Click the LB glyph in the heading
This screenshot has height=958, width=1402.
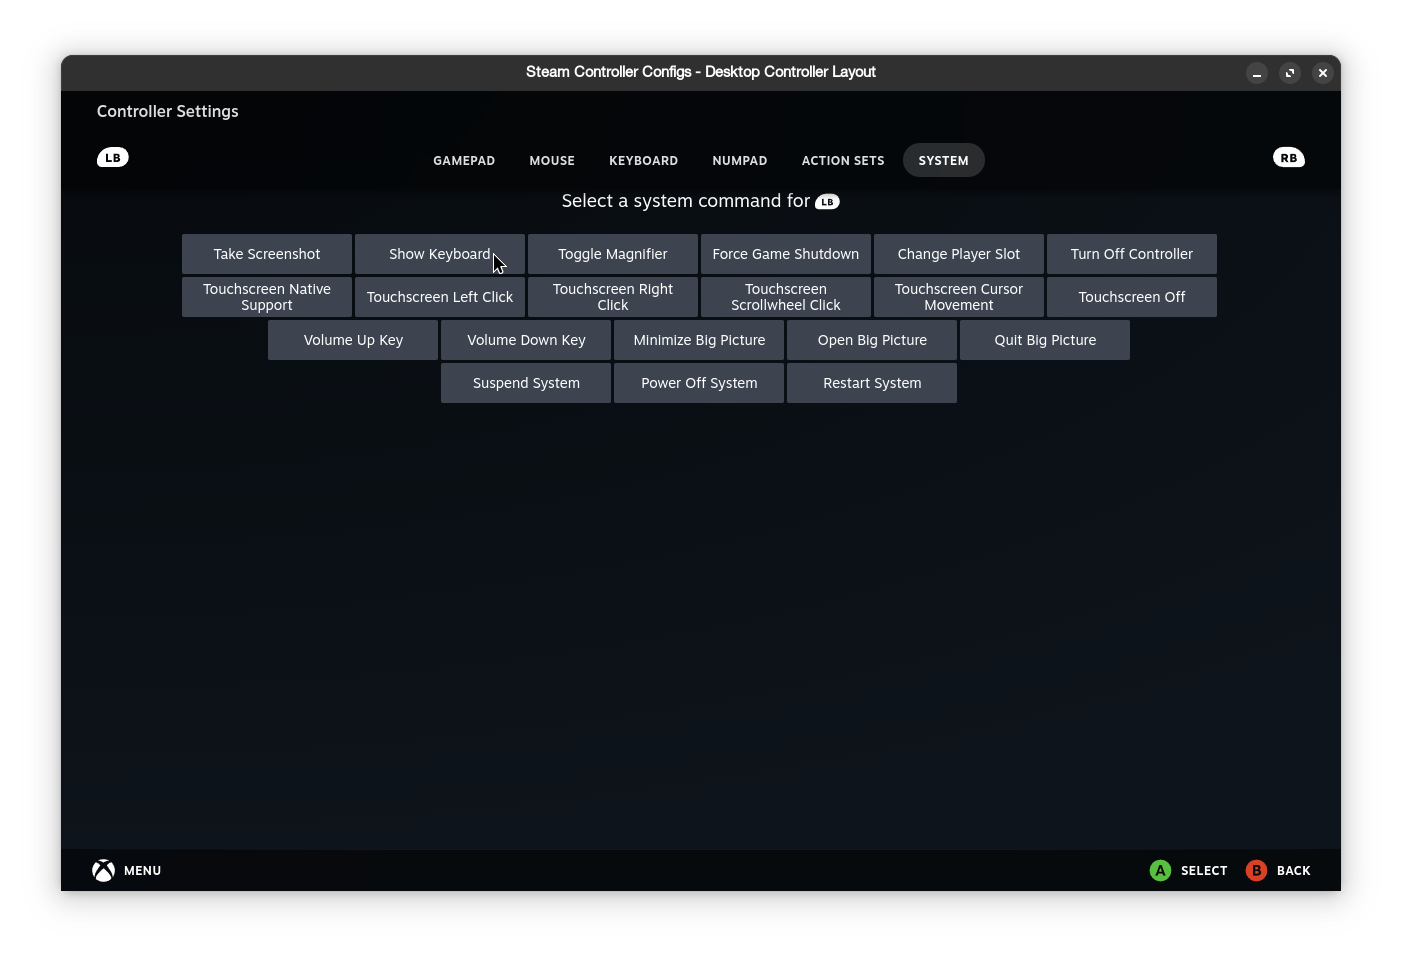click(827, 202)
